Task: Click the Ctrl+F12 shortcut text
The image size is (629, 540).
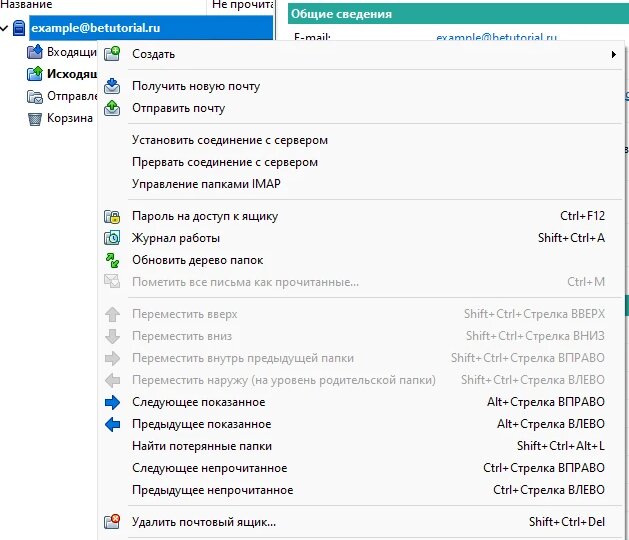Action: click(x=582, y=216)
